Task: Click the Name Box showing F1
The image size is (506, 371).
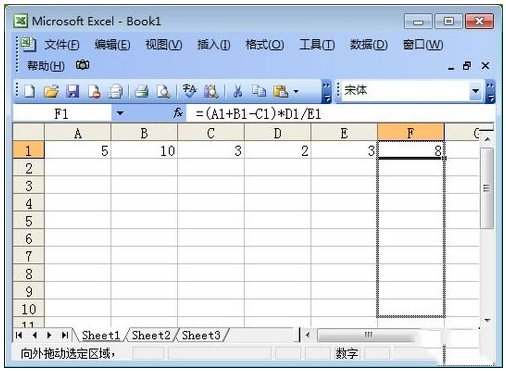Action: point(62,114)
